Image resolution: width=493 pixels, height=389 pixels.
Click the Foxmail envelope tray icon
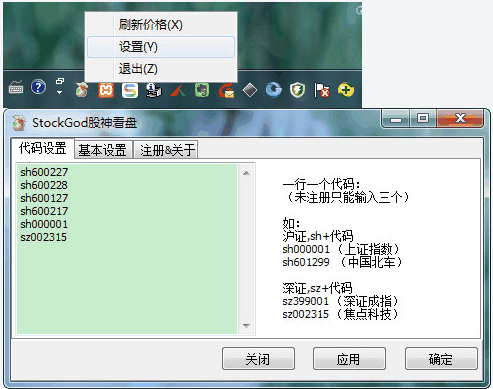[226, 90]
